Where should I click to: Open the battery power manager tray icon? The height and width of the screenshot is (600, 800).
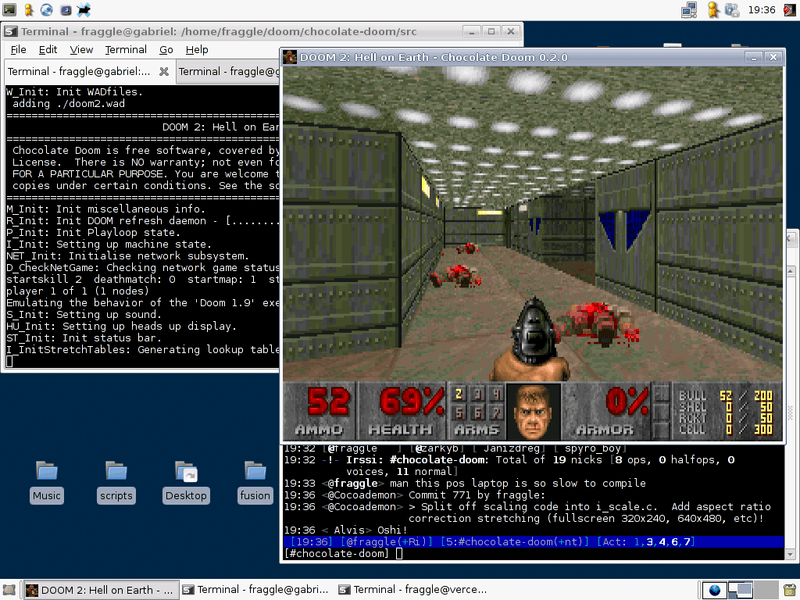pyautogui.click(x=732, y=9)
